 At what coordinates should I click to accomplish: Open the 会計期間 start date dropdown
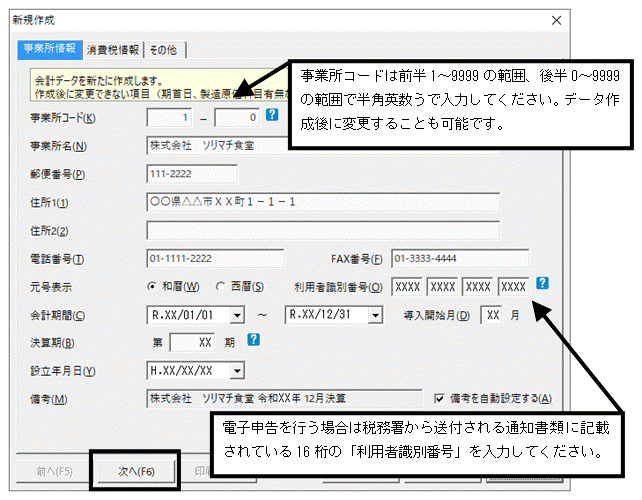[x=237, y=315]
